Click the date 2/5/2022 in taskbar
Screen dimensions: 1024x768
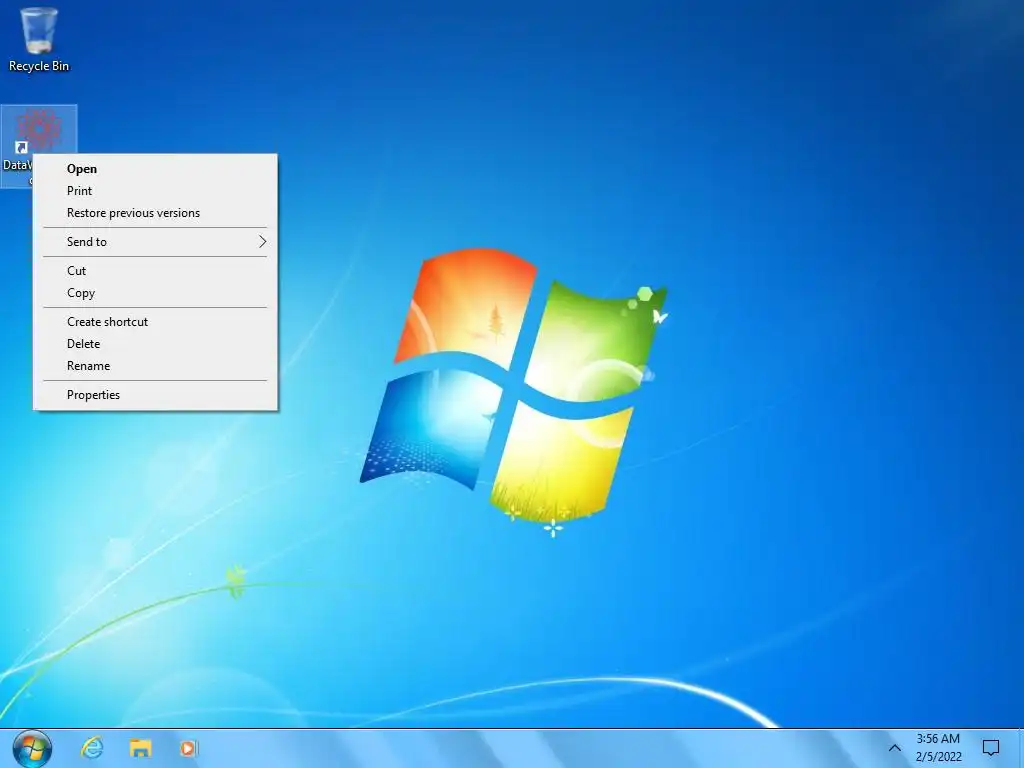[938, 756]
